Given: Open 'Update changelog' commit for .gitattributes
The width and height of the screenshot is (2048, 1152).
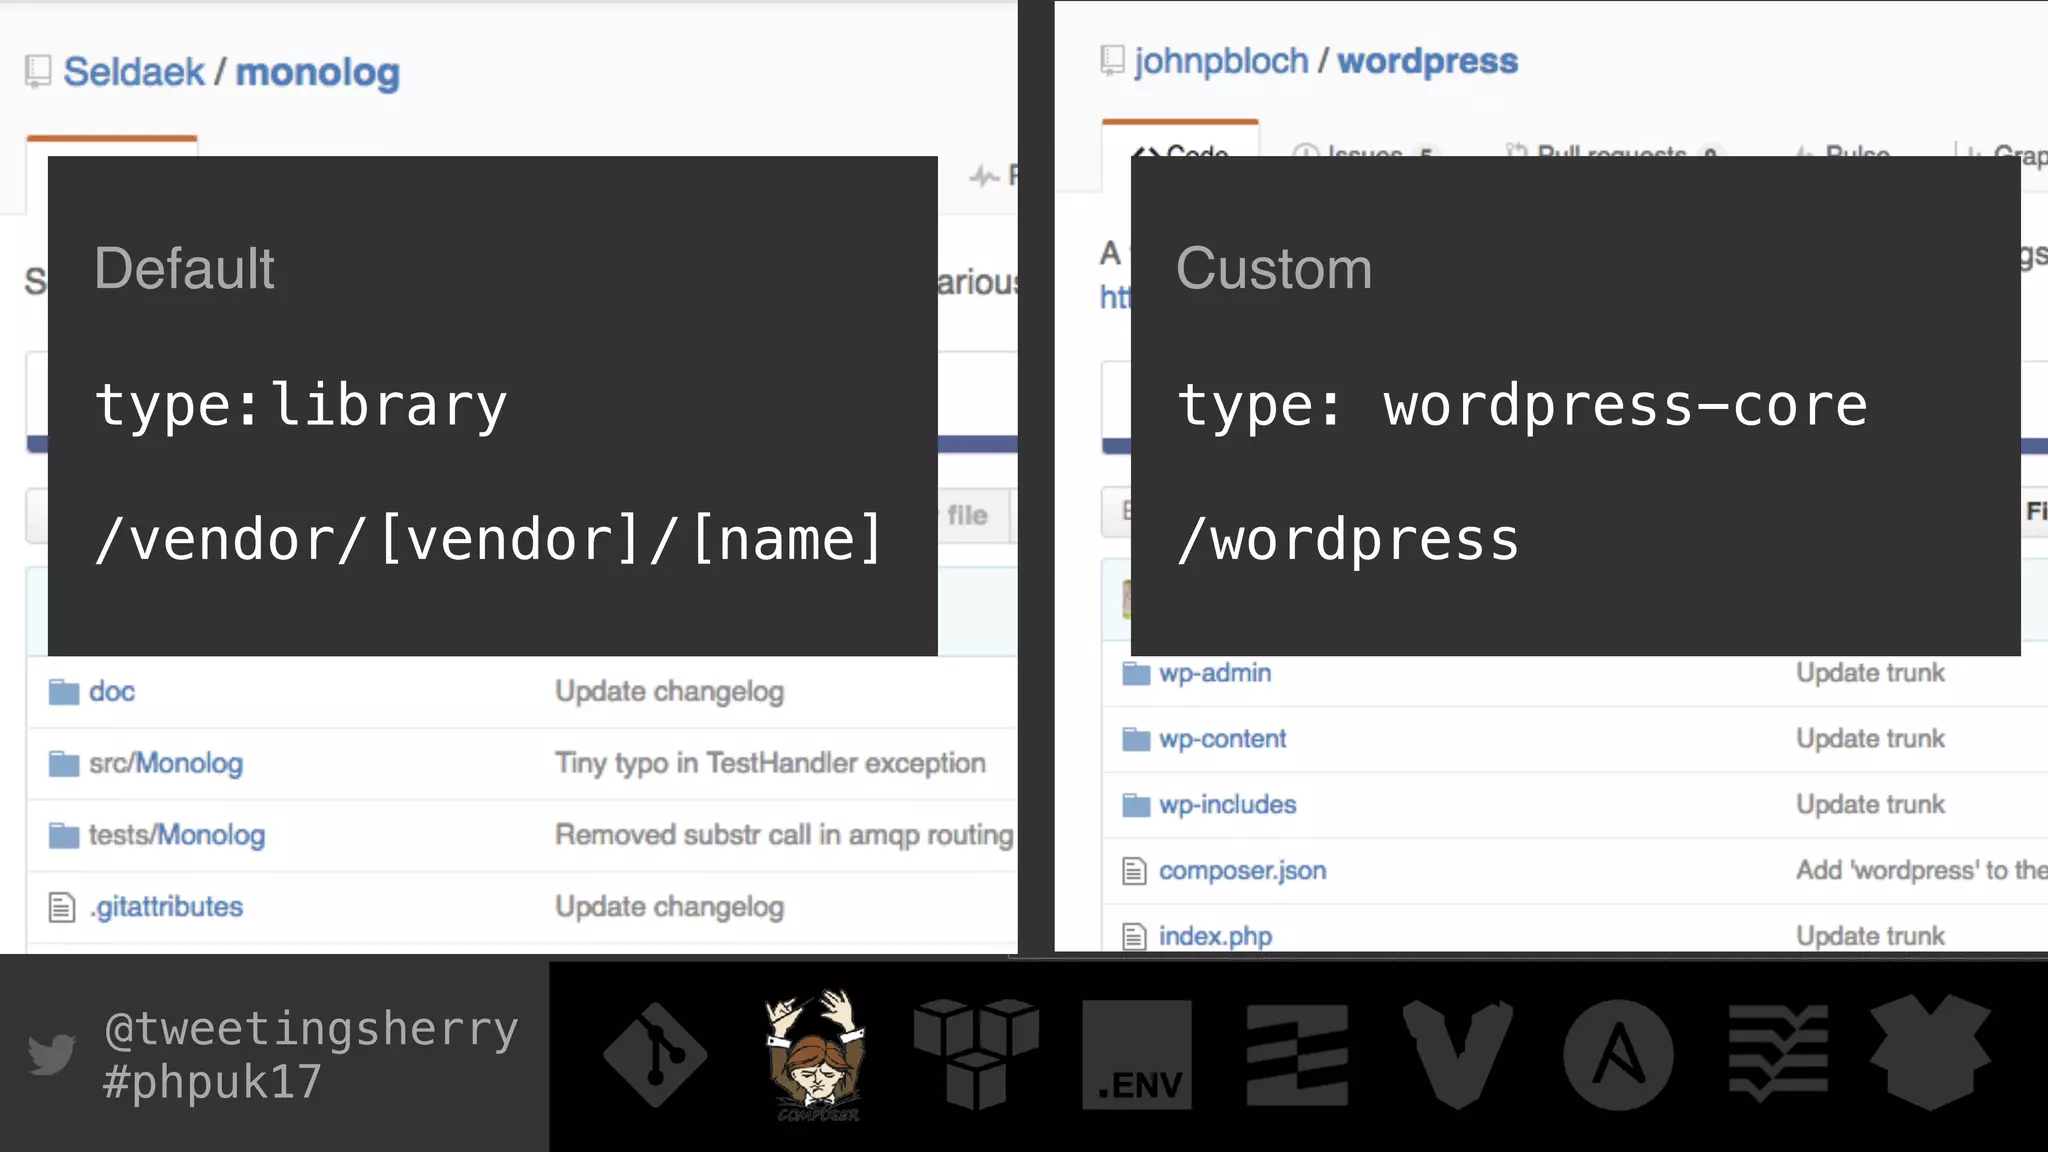Looking at the screenshot, I should 669,907.
